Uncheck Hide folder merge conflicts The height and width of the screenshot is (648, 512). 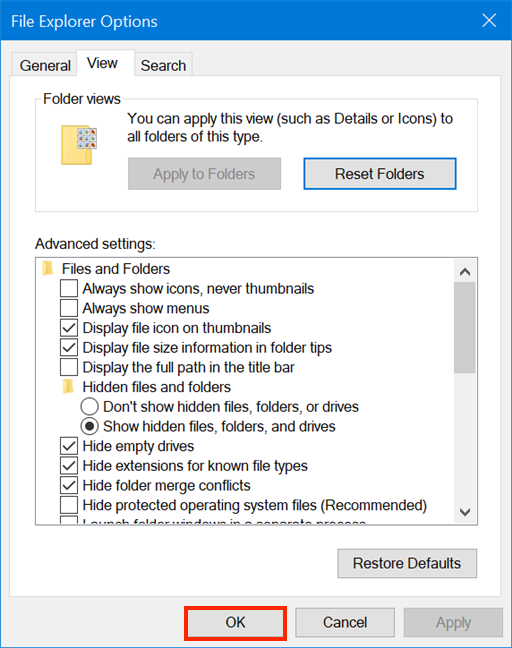[x=69, y=486]
